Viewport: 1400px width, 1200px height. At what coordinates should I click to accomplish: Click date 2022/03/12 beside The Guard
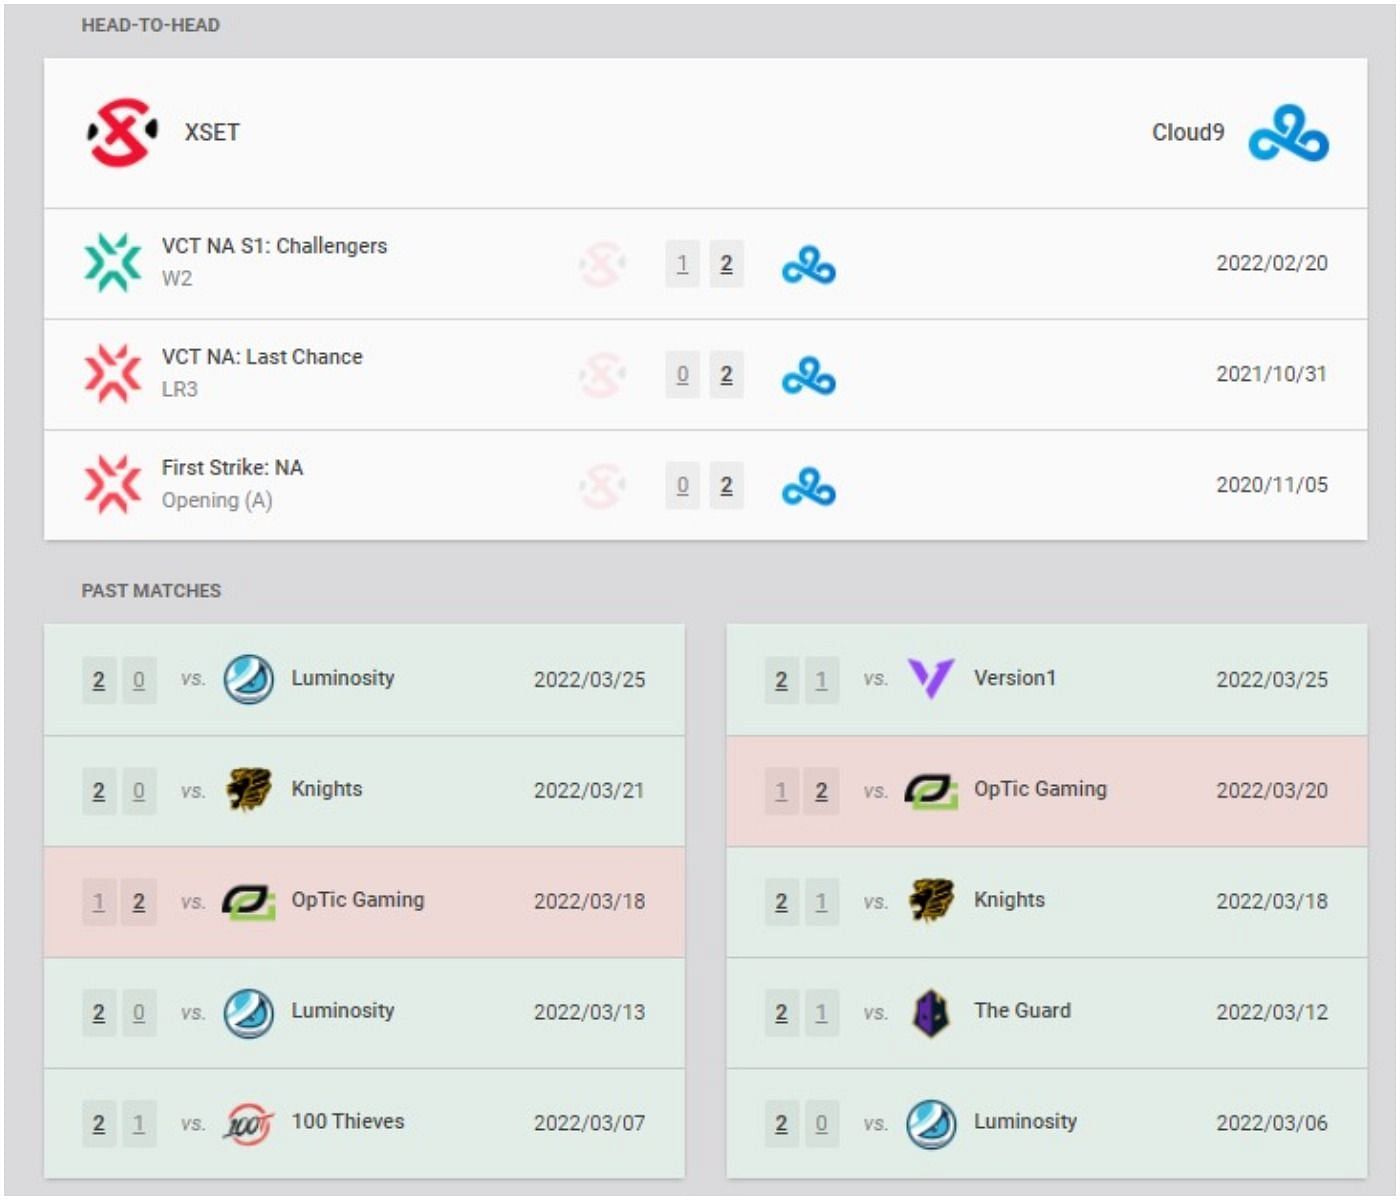tap(1271, 1012)
